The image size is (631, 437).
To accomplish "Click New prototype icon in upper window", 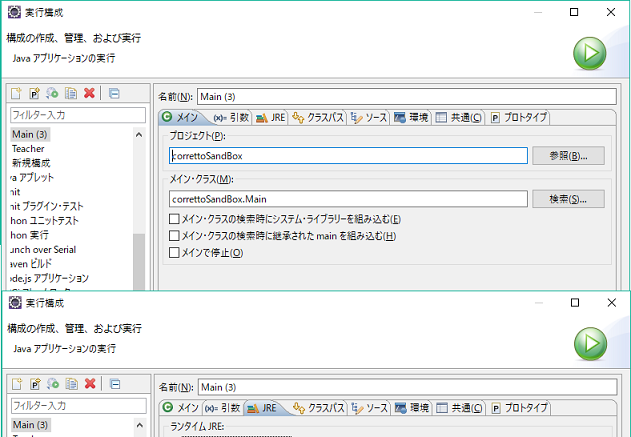I will (35, 93).
